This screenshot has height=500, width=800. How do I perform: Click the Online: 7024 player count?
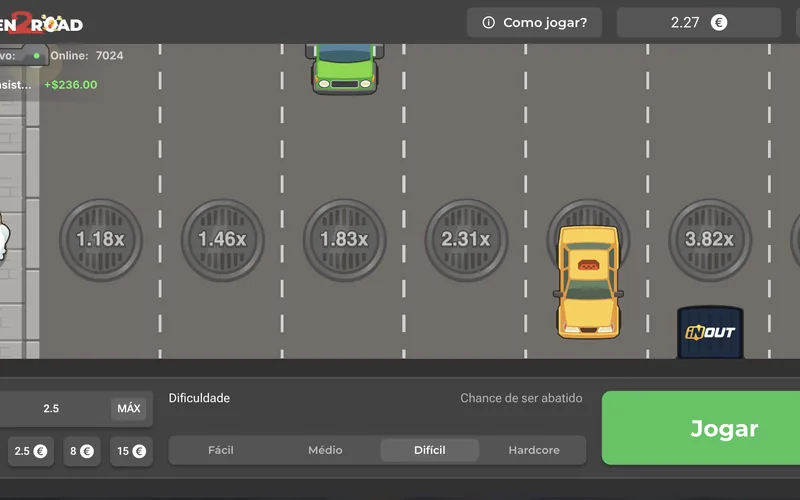point(87,56)
